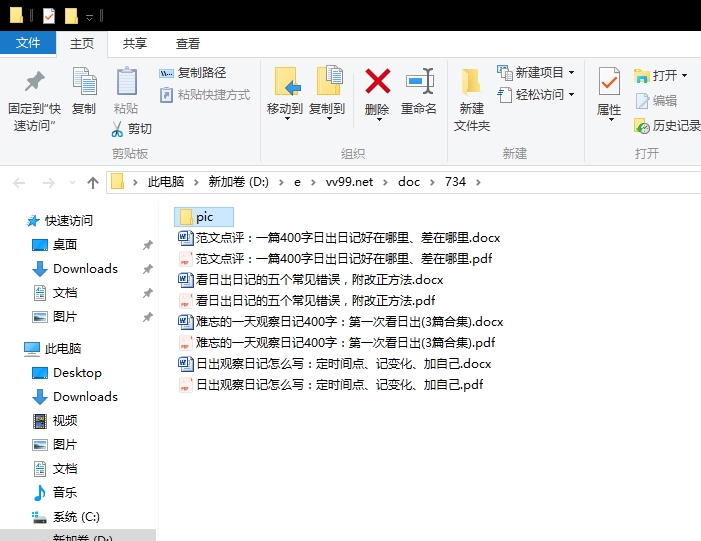Click the Back navigation arrow

click(x=19, y=182)
